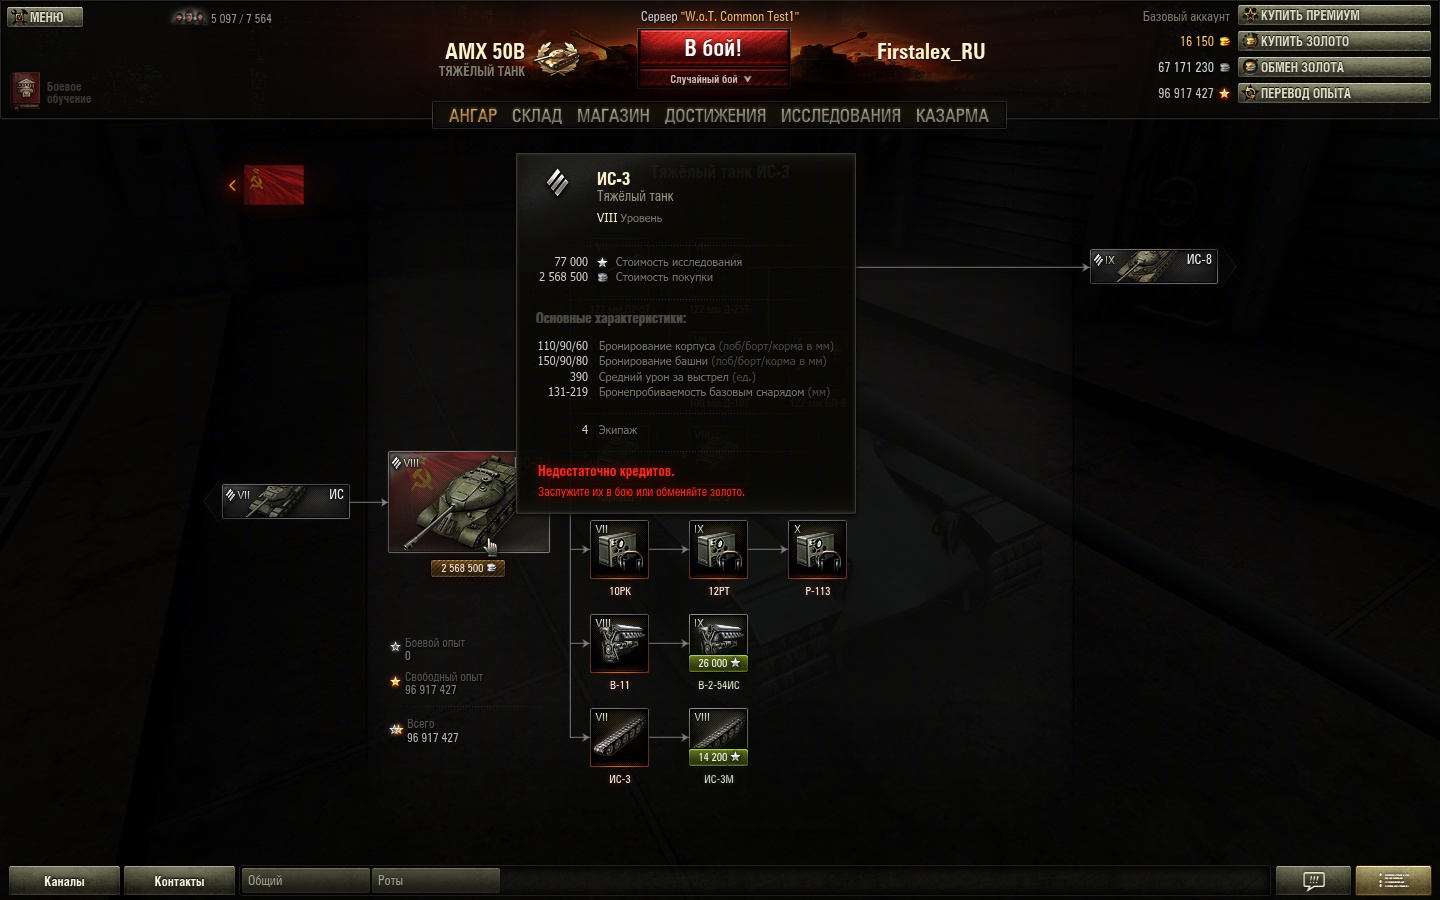Viewport: 1440px width, 900px height.
Task: Expand the Случайный бой battle type dropdown
Action: click(713, 79)
